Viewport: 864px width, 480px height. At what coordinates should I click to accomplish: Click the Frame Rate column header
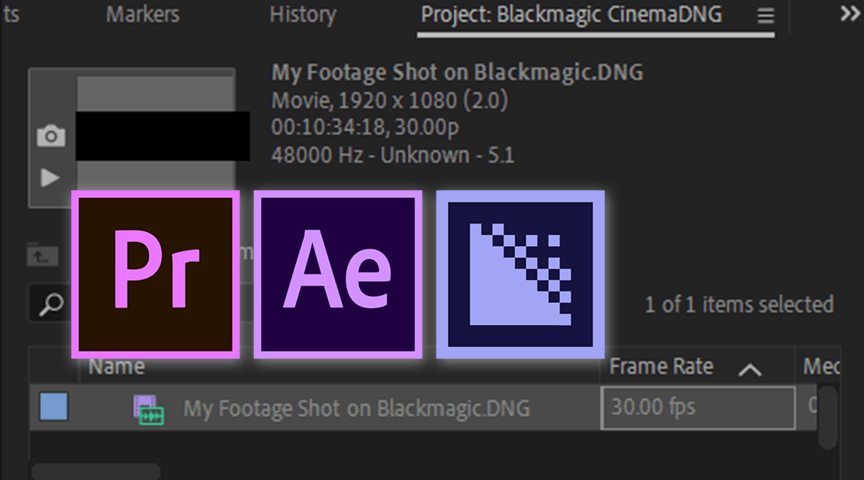pyautogui.click(x=661, y=367)
